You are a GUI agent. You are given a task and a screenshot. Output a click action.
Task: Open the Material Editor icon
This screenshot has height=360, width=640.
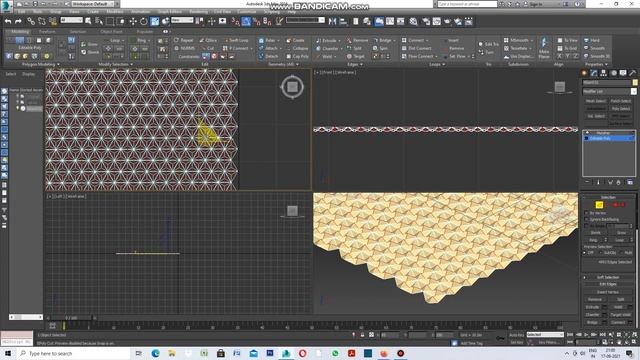point(413,21)
